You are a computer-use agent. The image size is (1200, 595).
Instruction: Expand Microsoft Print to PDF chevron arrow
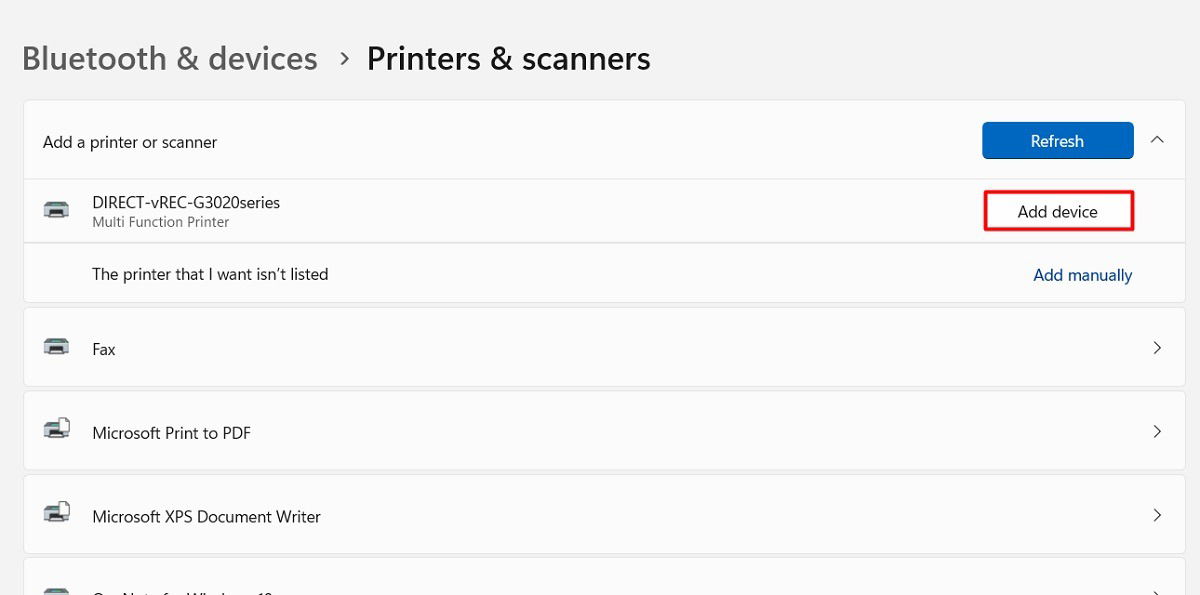click(x=1157, y=432)
